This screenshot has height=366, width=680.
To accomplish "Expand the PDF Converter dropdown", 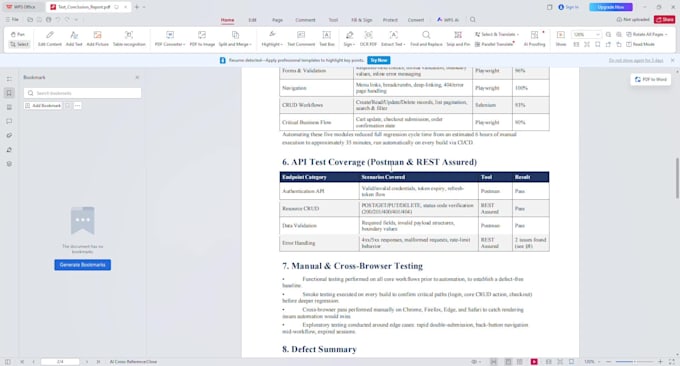I will (x=170, y=39).
